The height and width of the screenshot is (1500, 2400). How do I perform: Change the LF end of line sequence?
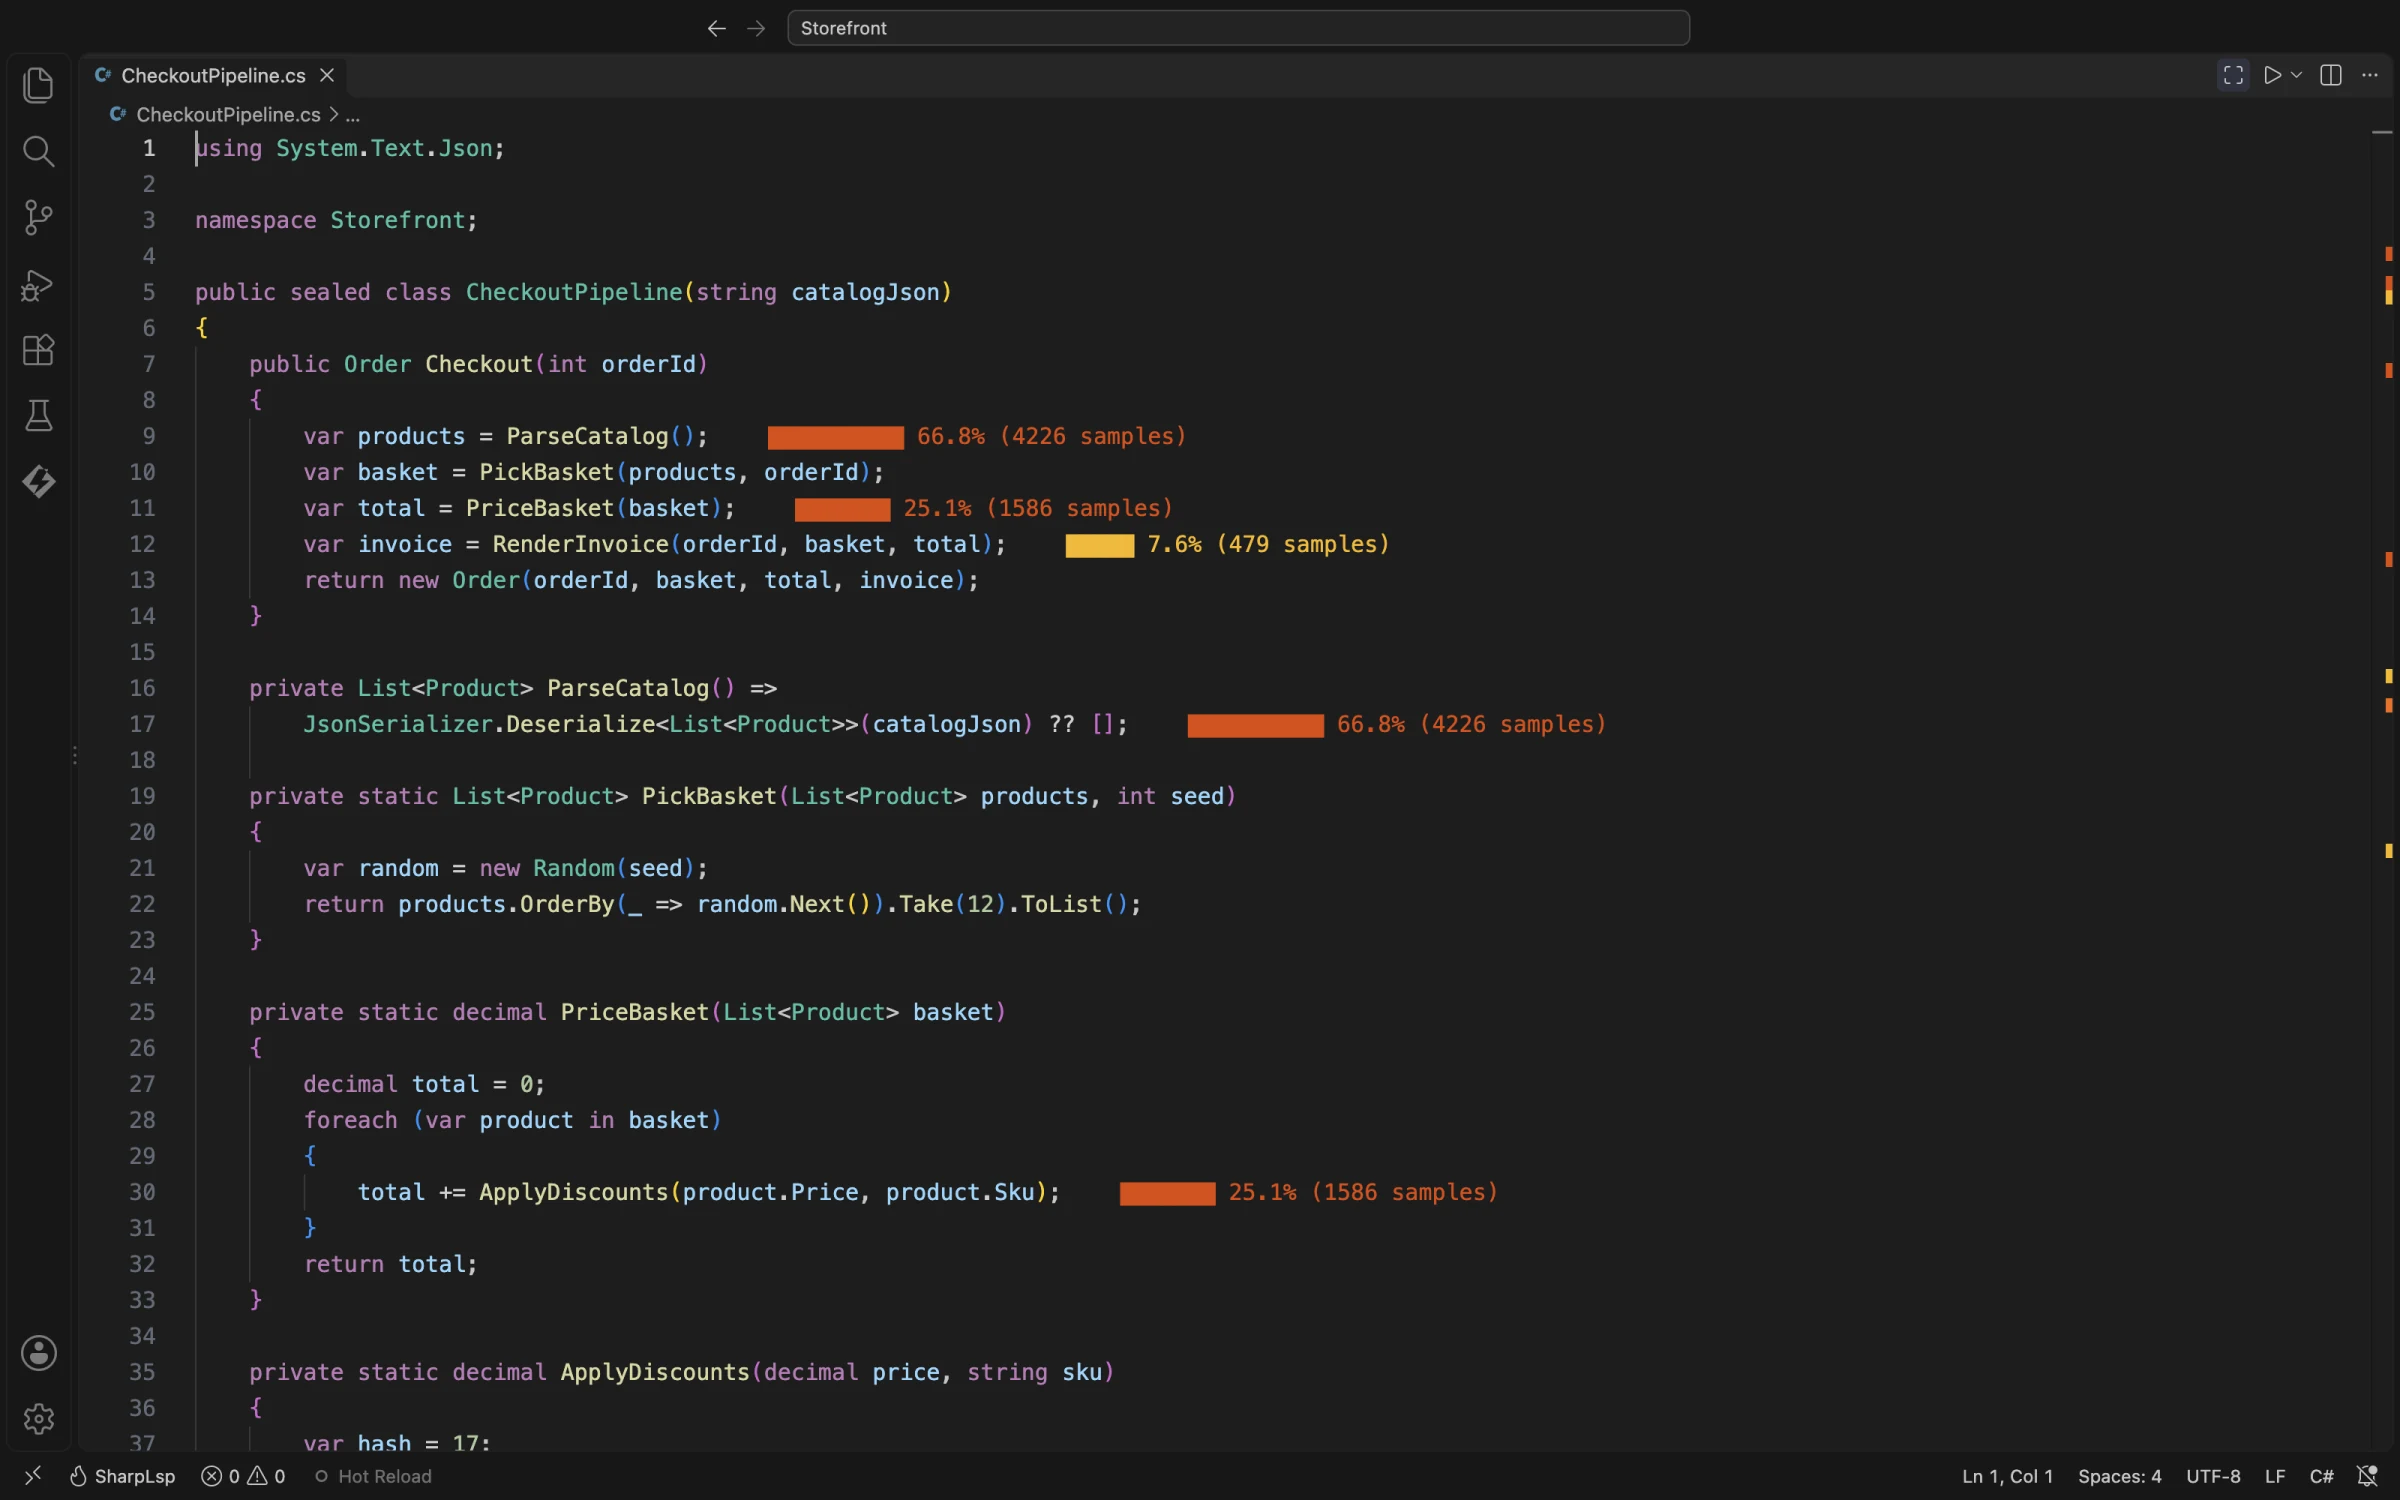(x=2275, y=1476)
